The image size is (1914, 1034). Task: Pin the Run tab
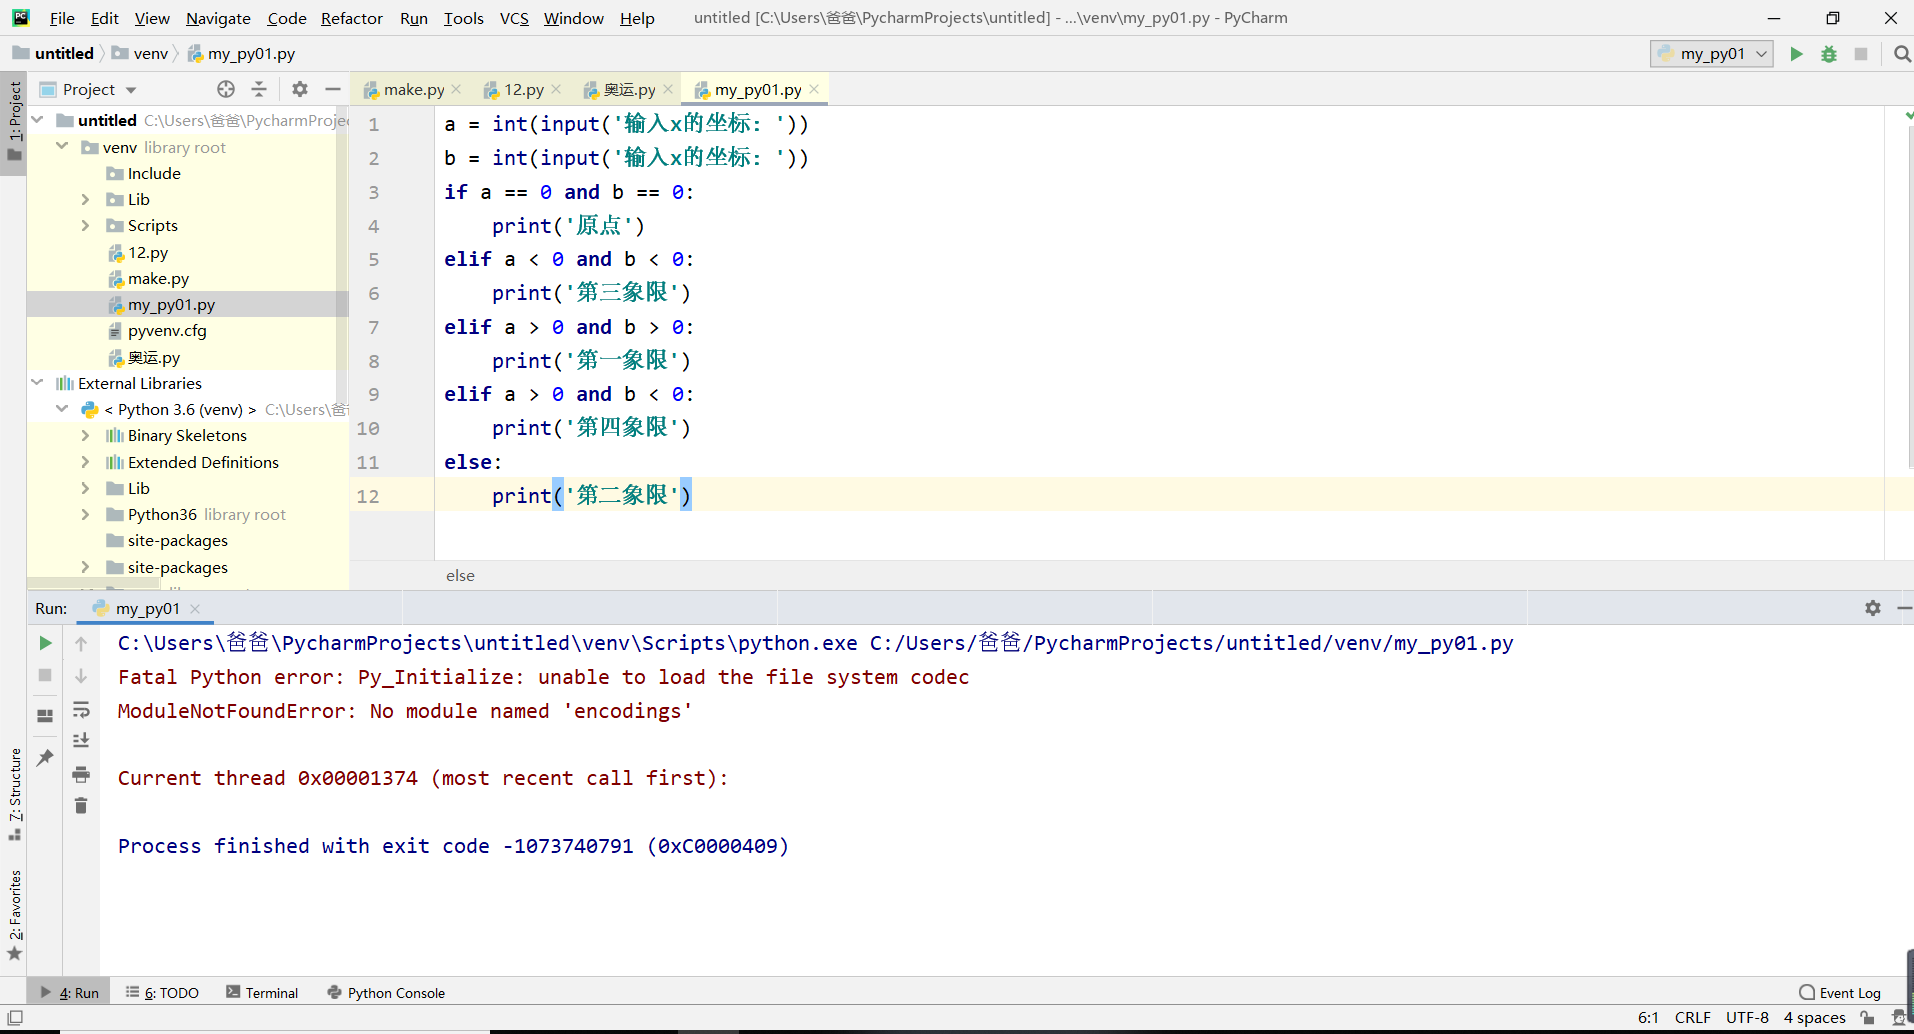(x=45, y=758)
